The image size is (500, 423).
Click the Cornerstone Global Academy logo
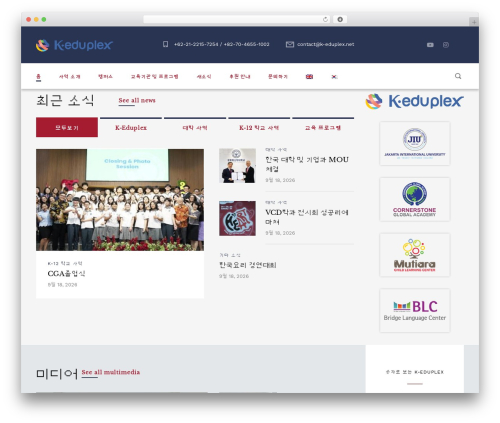point(415,199)
